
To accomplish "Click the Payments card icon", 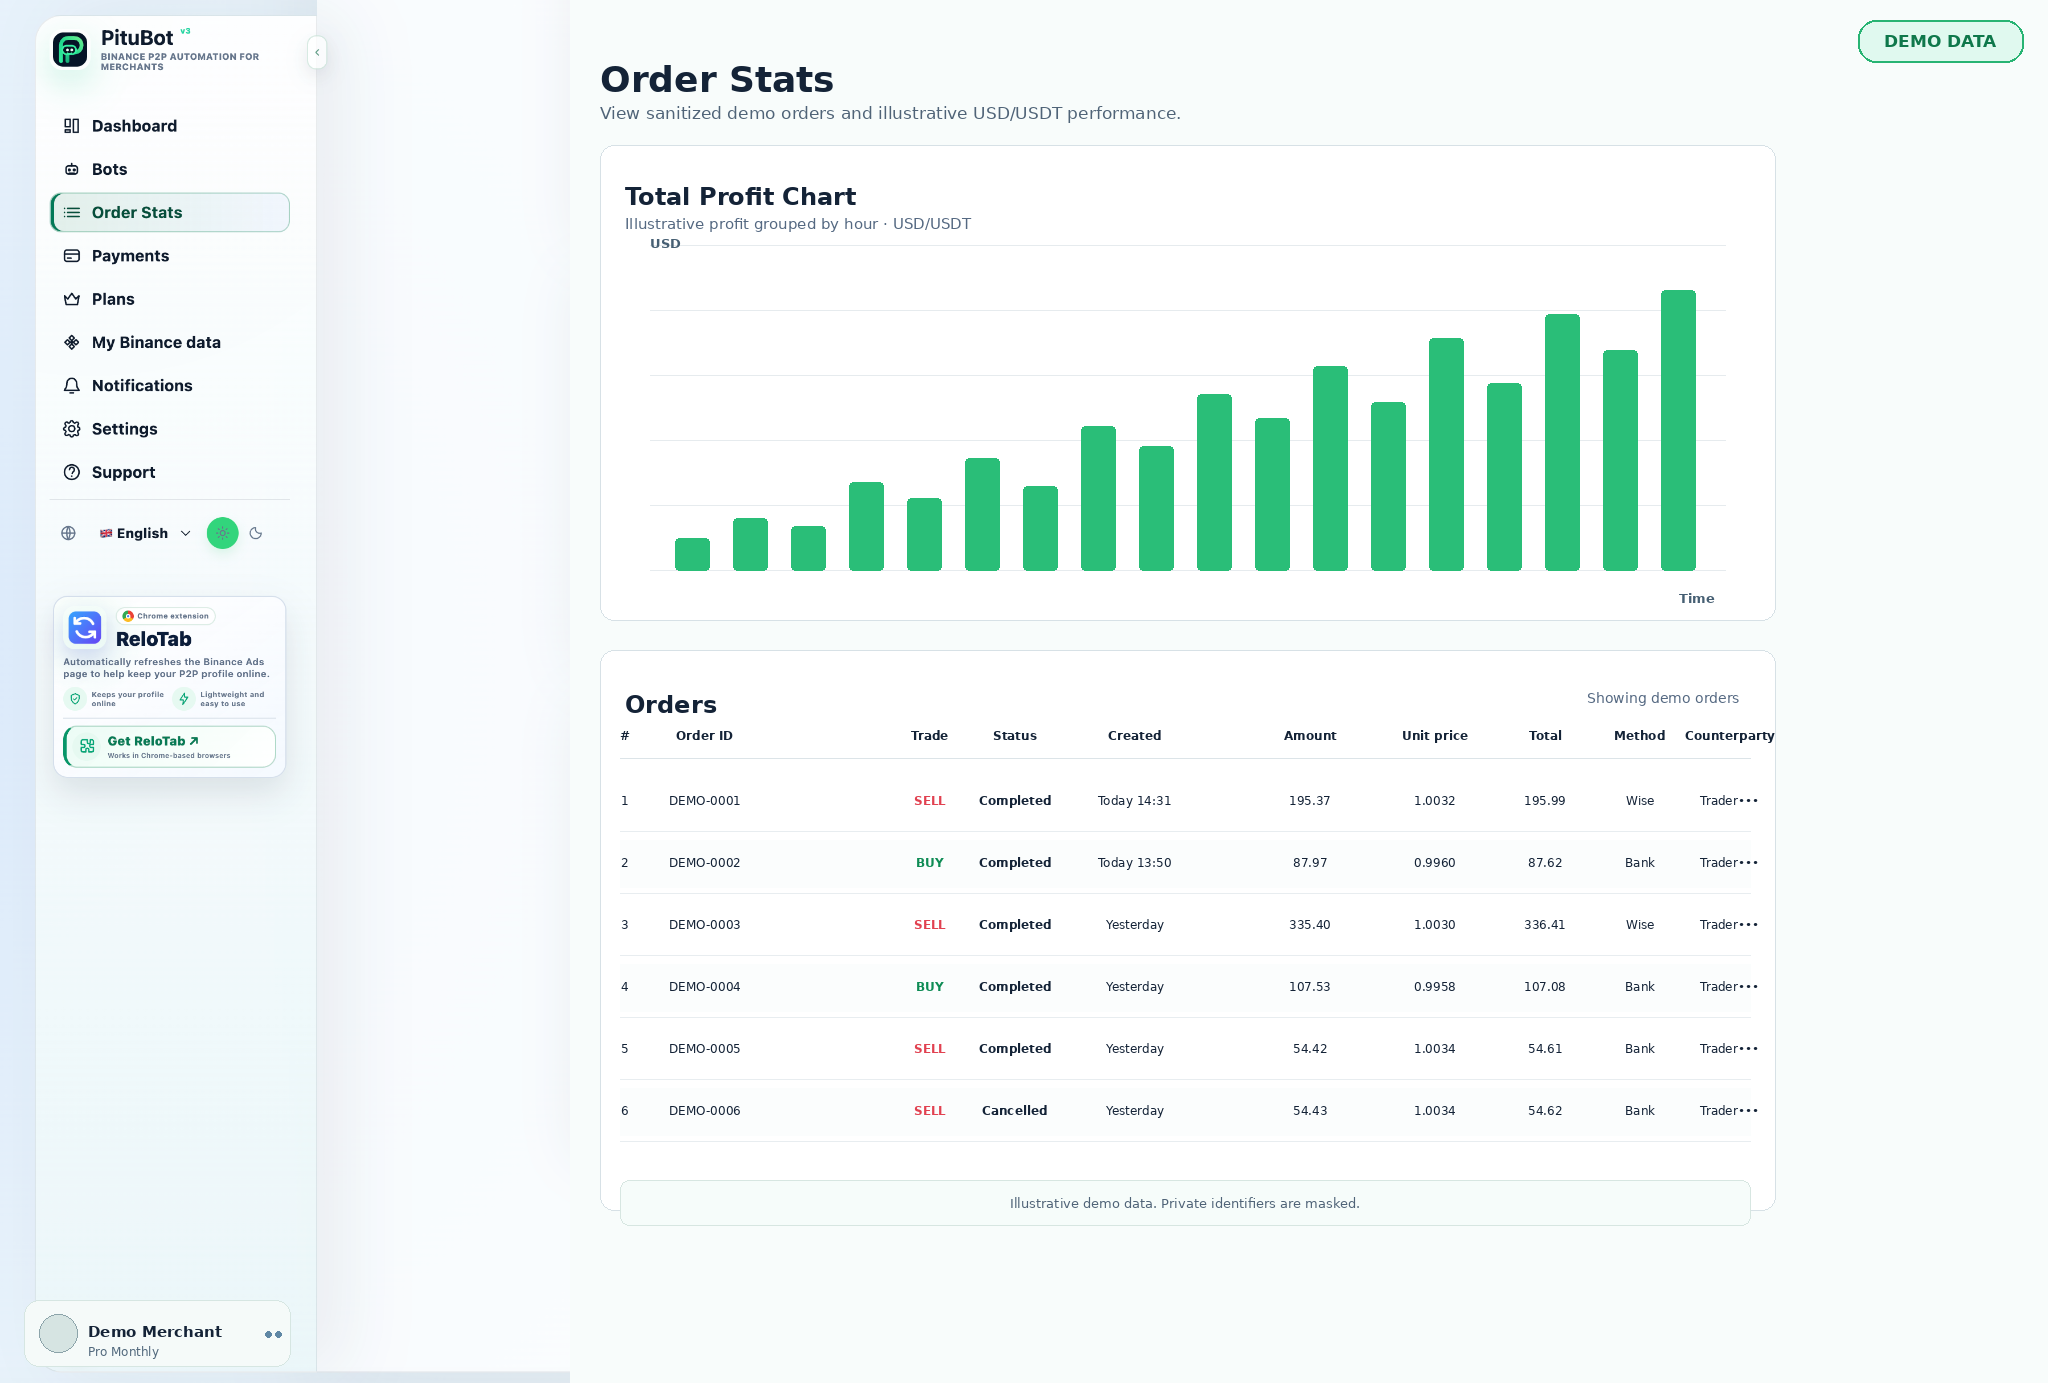I will (72, 256).
